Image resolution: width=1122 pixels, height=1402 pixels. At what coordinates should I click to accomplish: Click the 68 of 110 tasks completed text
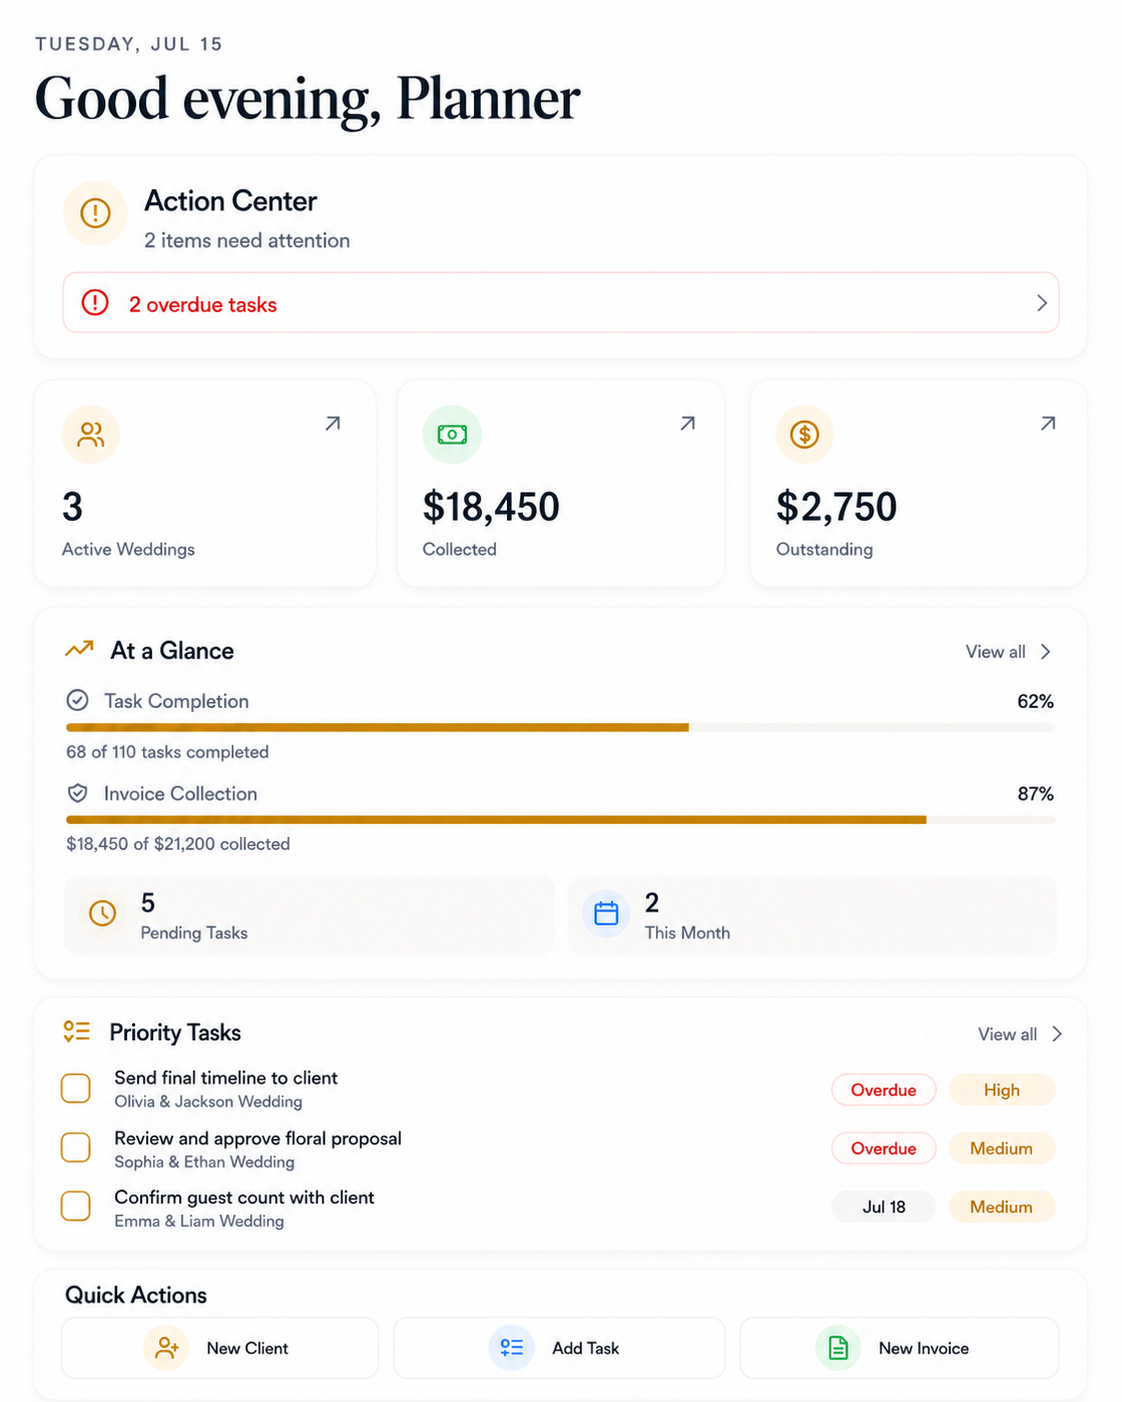168,752
